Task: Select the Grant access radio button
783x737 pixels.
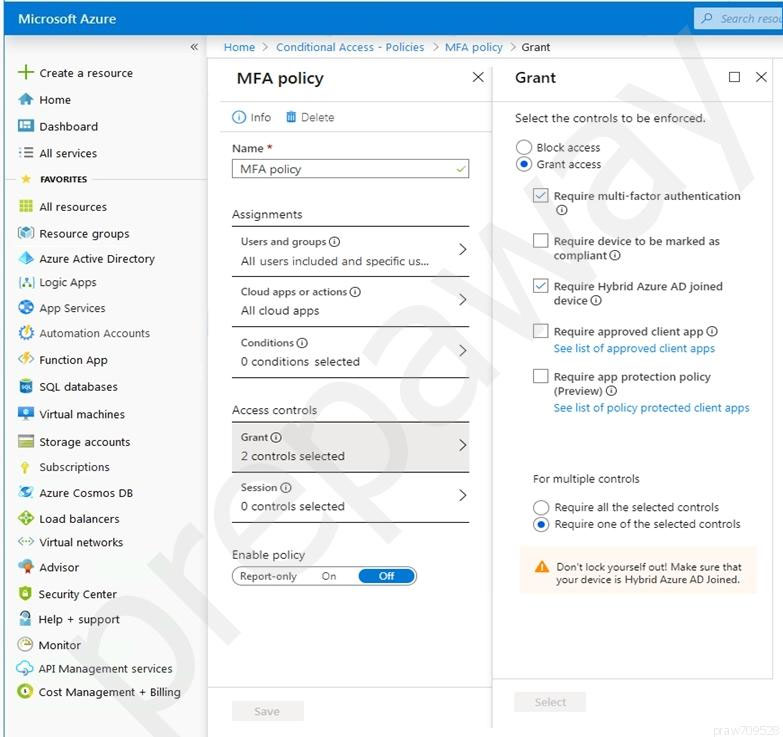Action: click(x=523, y=164)
